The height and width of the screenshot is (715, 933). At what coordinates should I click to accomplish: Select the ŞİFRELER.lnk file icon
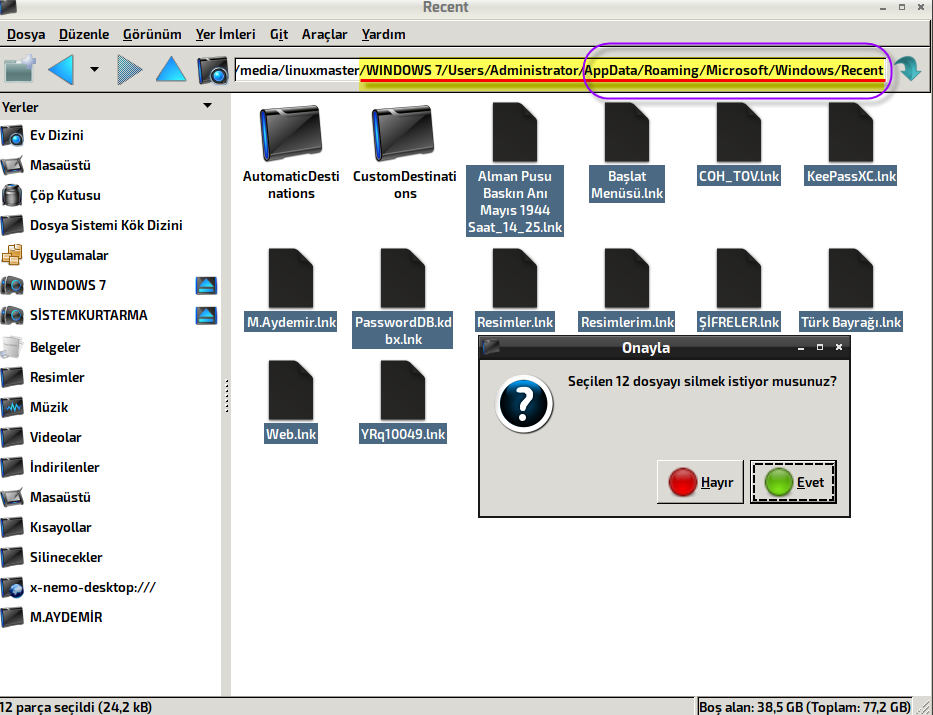pyautogui.click(x=738, y=278)
